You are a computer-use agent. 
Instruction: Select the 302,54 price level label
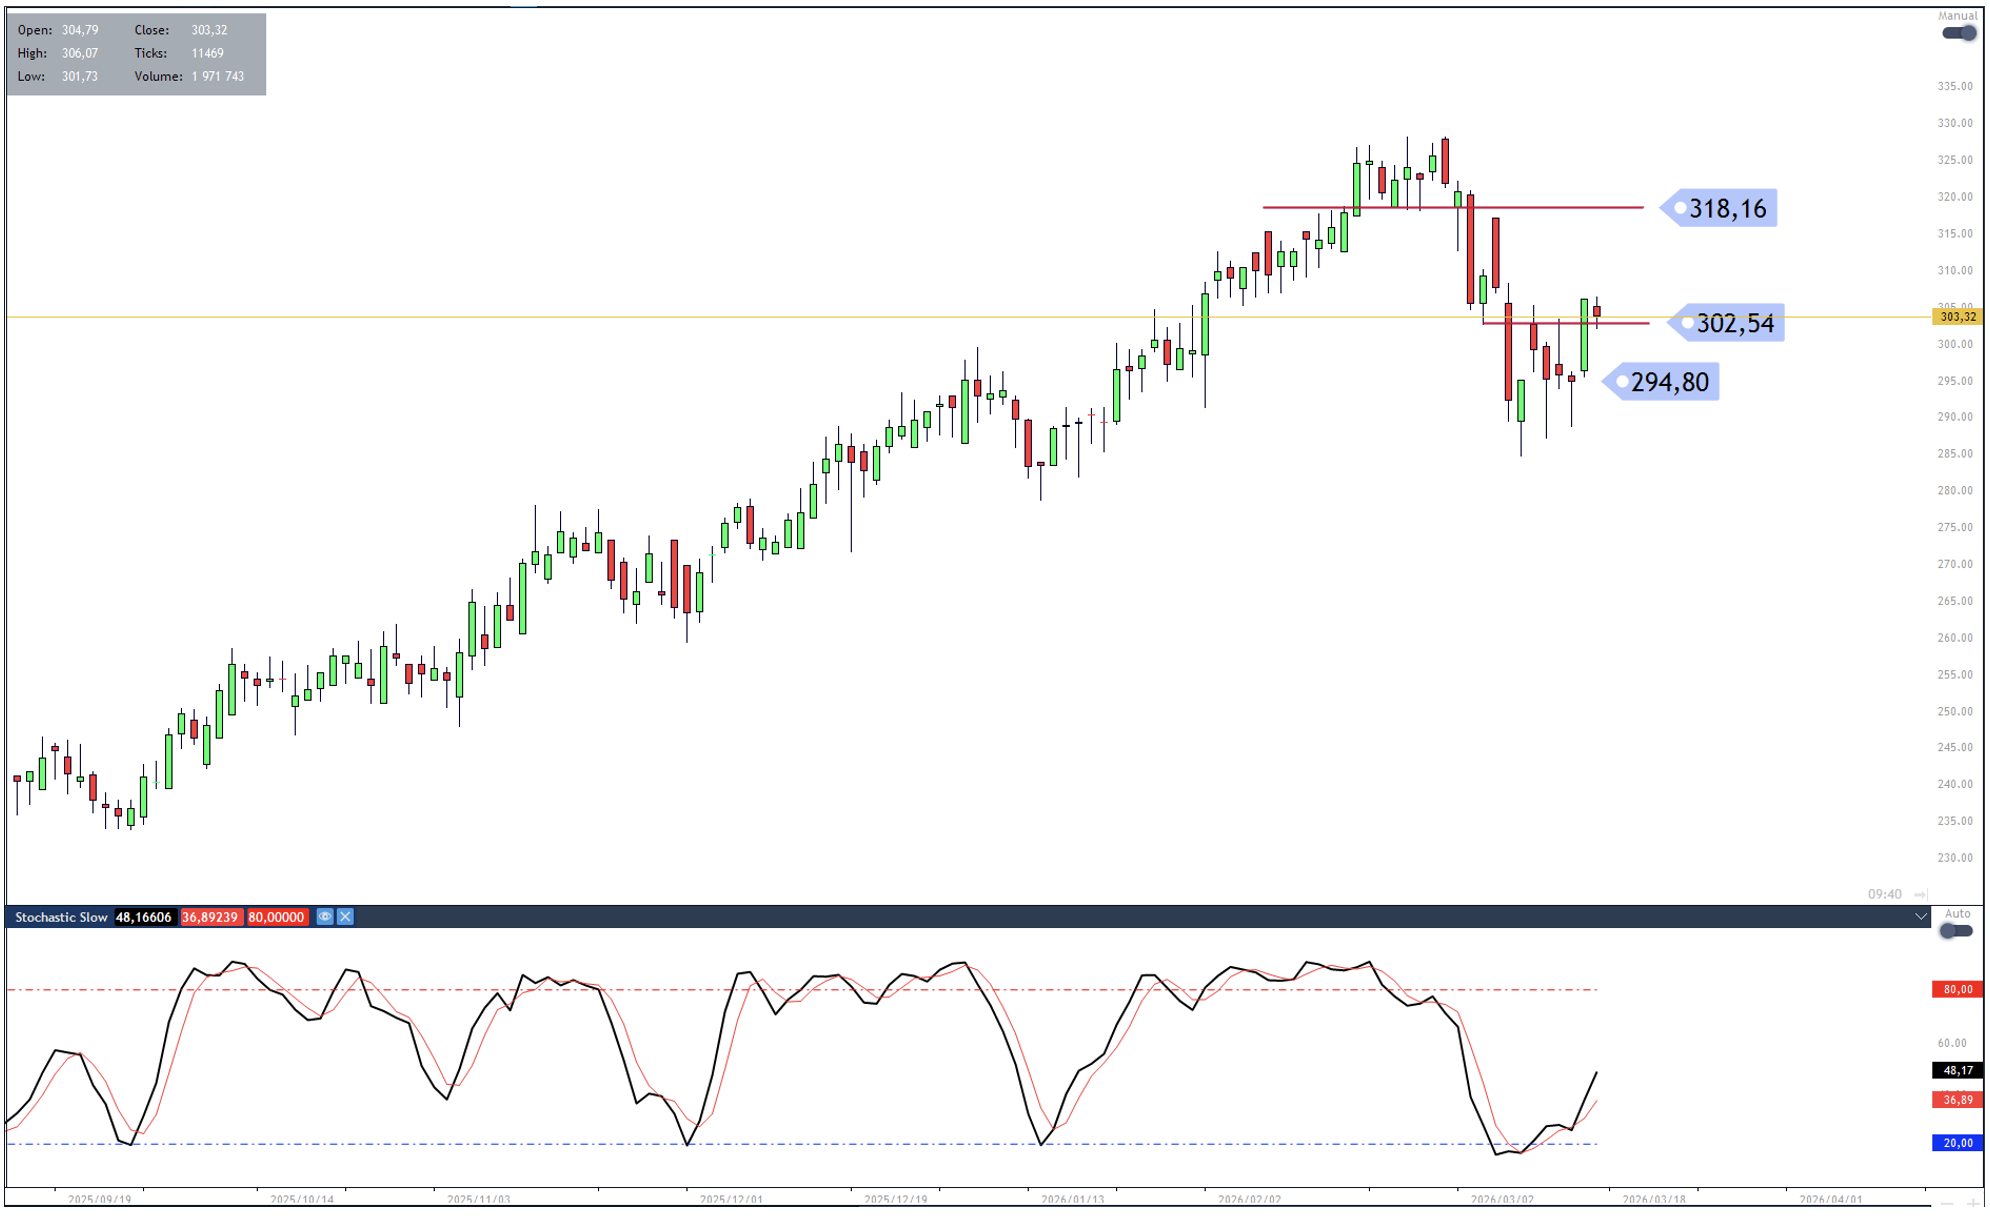click(x=1734, y=323)
